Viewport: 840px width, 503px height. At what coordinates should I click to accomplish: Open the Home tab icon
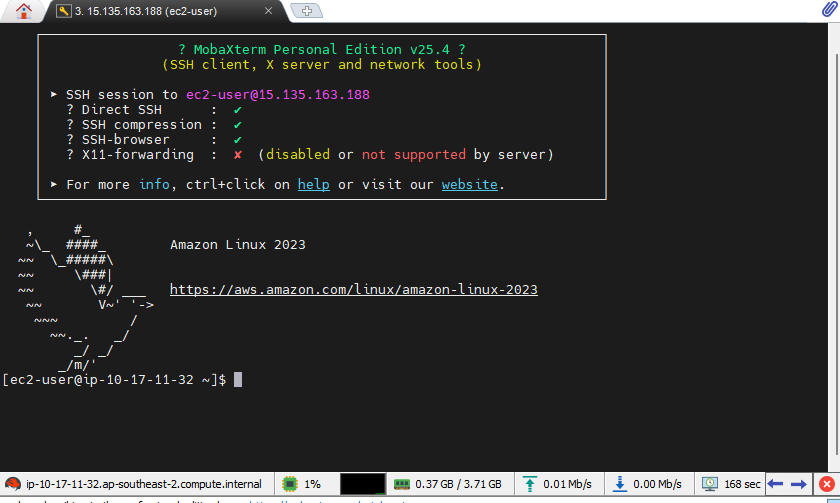24,11
